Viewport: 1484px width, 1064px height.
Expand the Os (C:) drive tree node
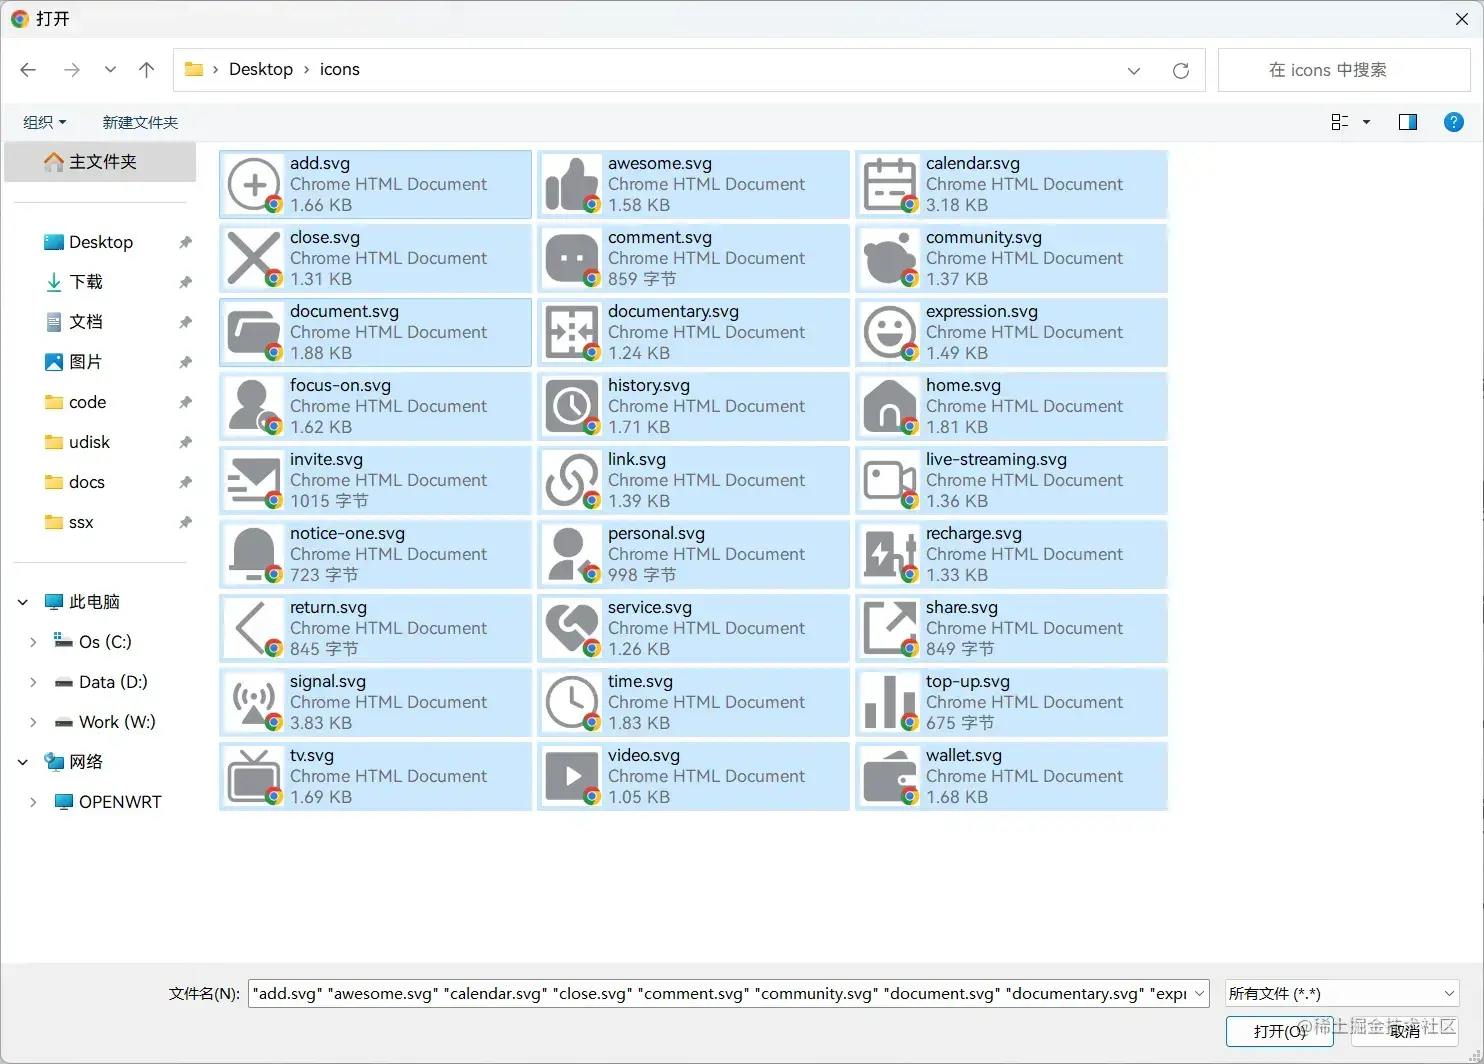tap(33, 642)
